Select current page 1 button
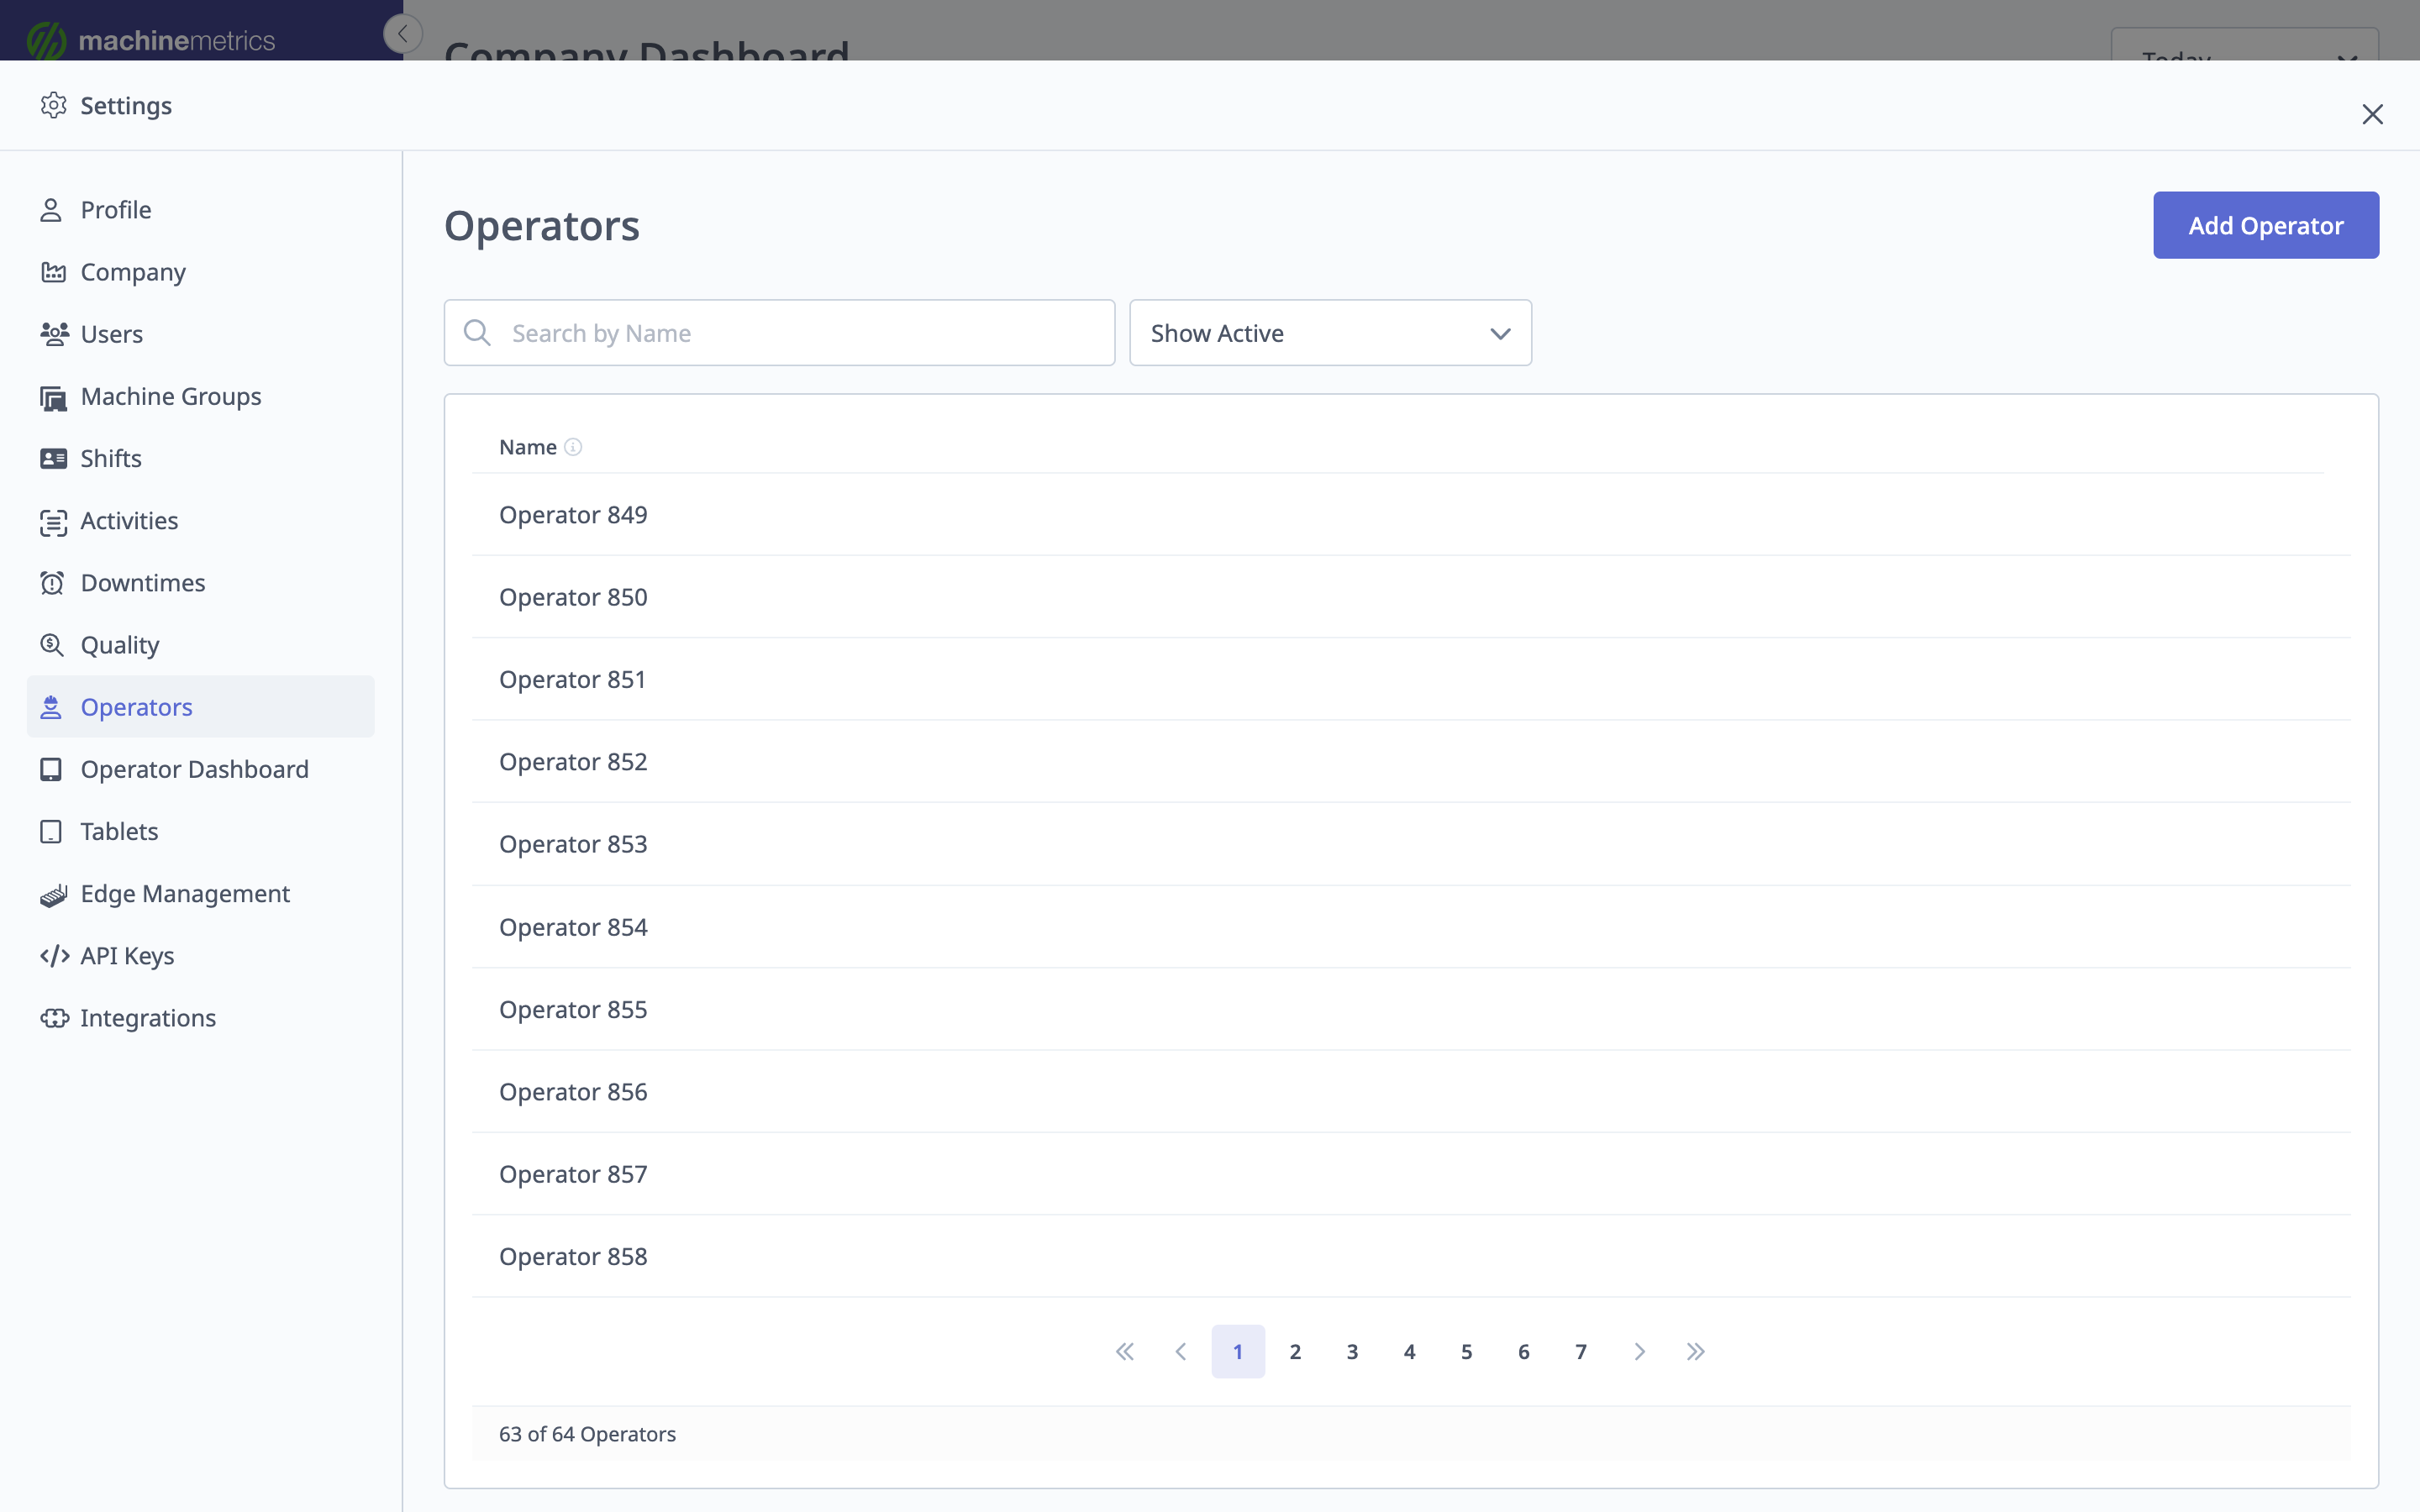2420x1512 pixels. [x=1238, y=1351]
